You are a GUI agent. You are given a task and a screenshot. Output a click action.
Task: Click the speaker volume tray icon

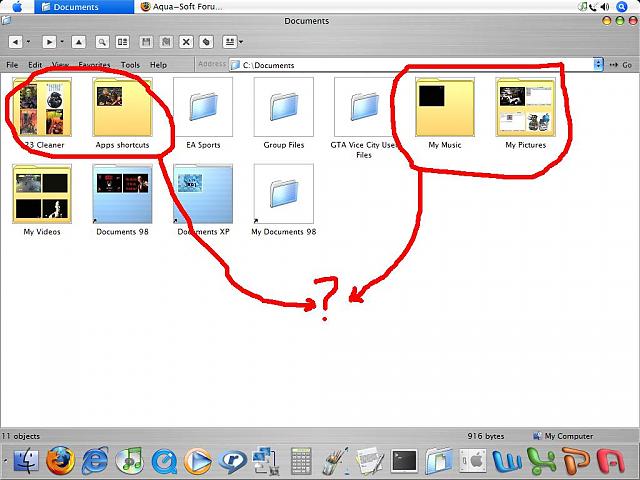click(x=605, y=7)
